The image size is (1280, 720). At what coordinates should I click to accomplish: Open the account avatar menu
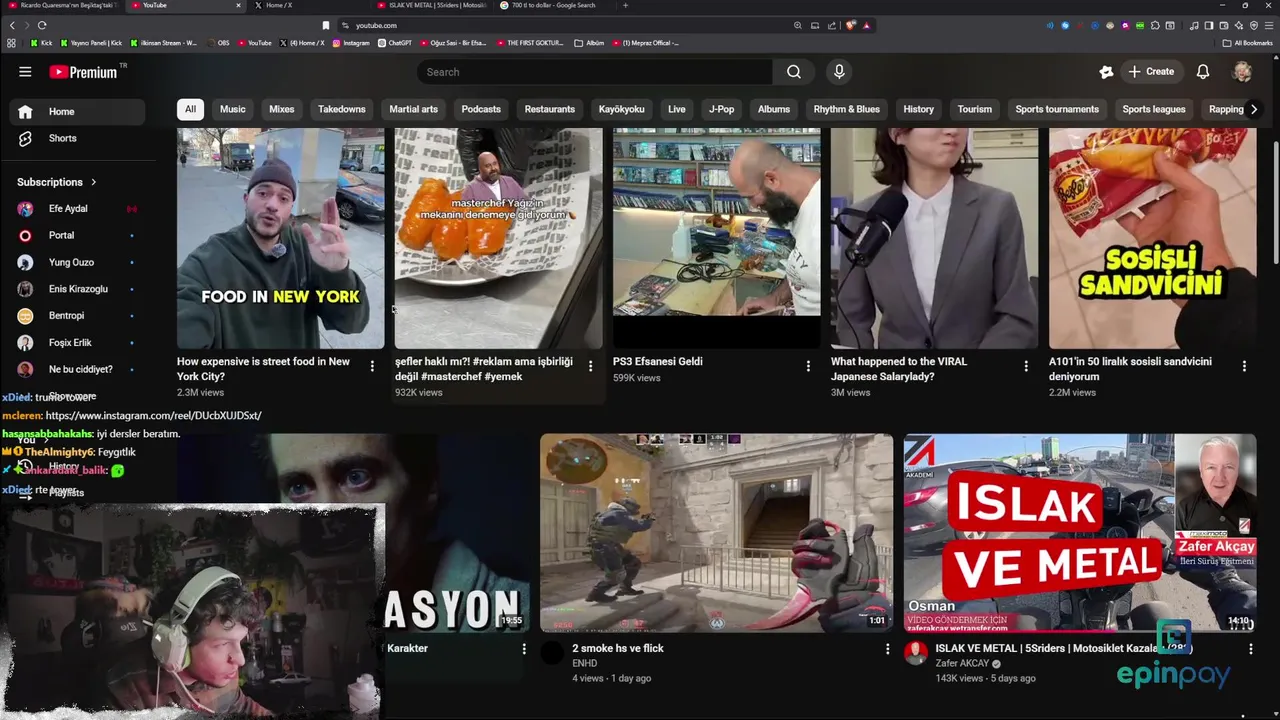1242,72
